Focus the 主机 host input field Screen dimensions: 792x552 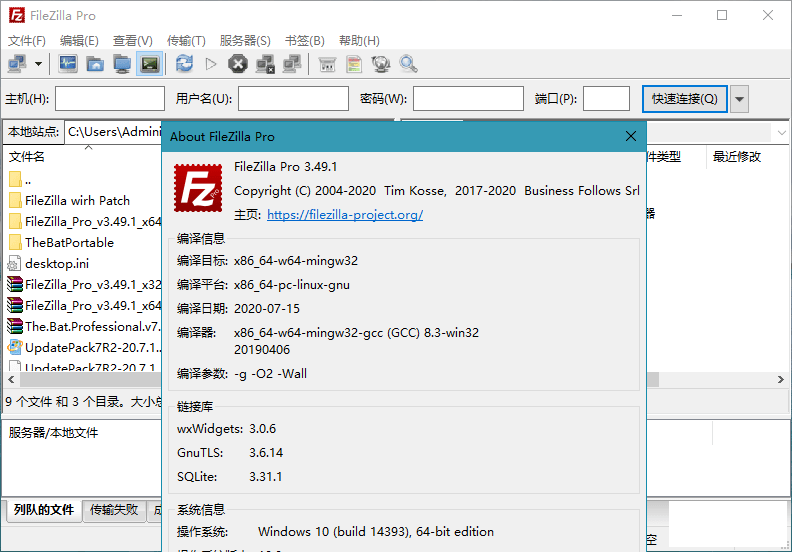[x=110, y=98]
